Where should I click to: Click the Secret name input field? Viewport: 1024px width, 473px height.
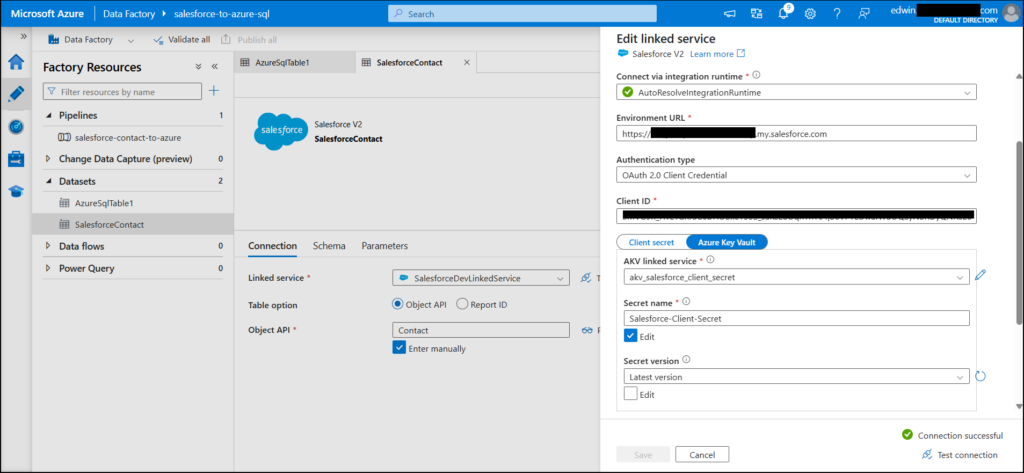796,318
